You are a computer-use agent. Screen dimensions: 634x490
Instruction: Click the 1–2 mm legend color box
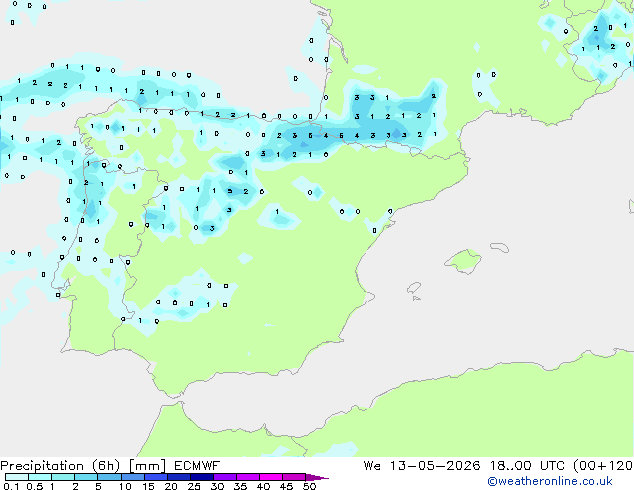point(63,477)
